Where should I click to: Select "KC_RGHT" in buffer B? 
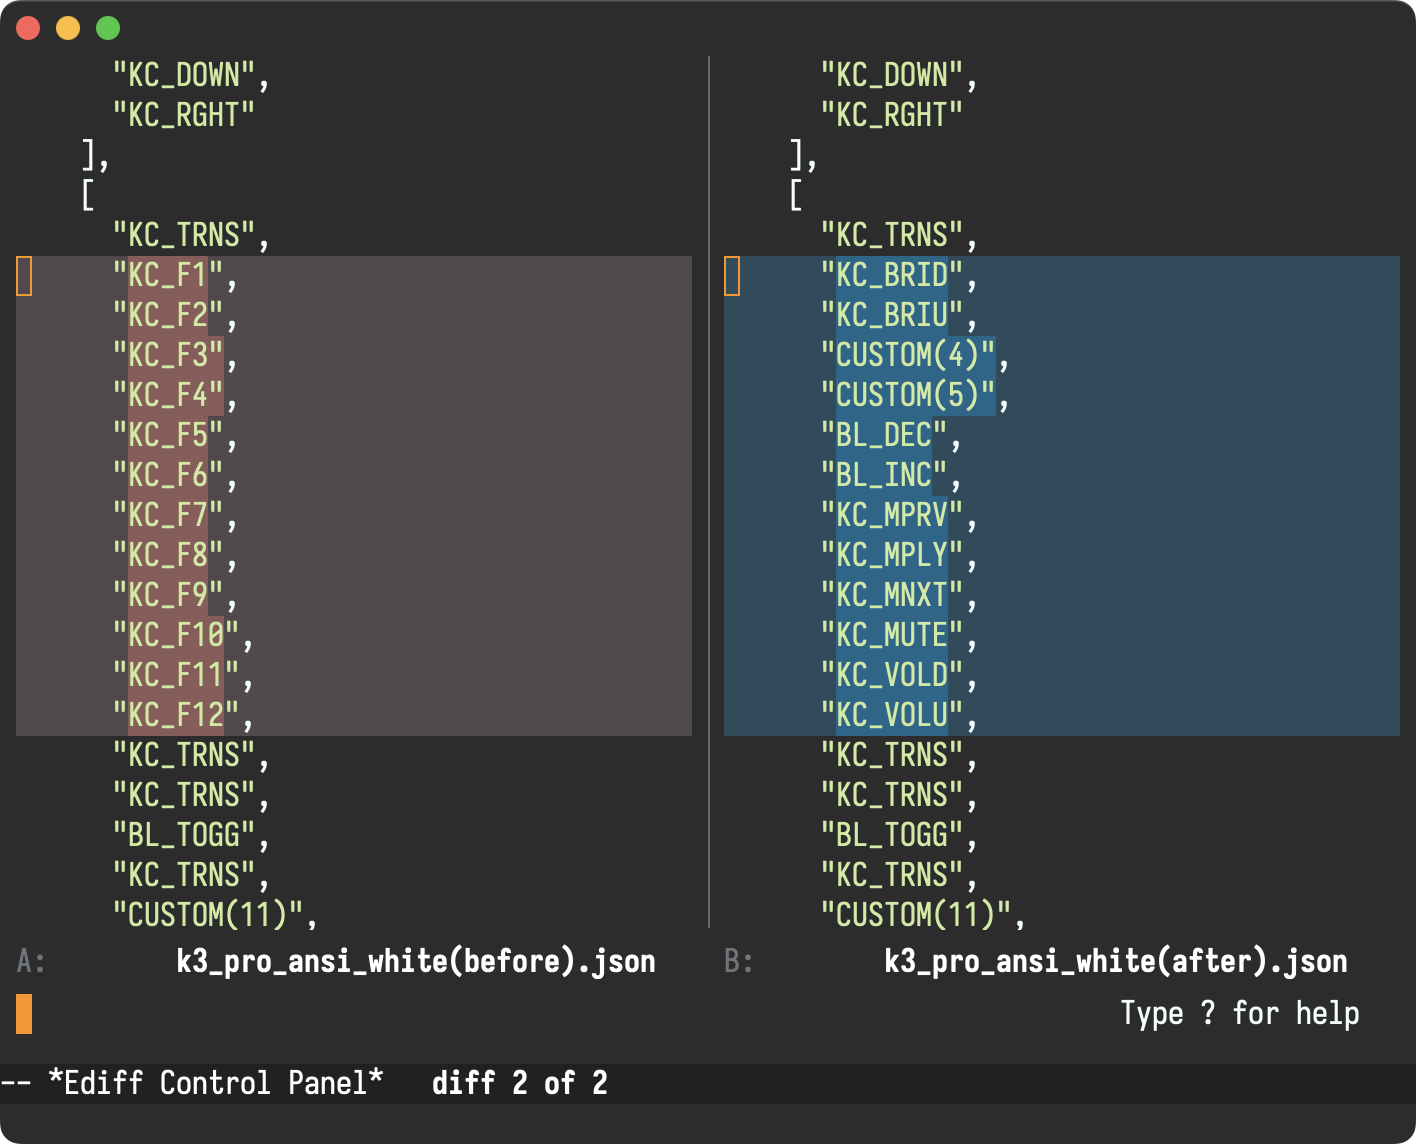click(891, 116)
